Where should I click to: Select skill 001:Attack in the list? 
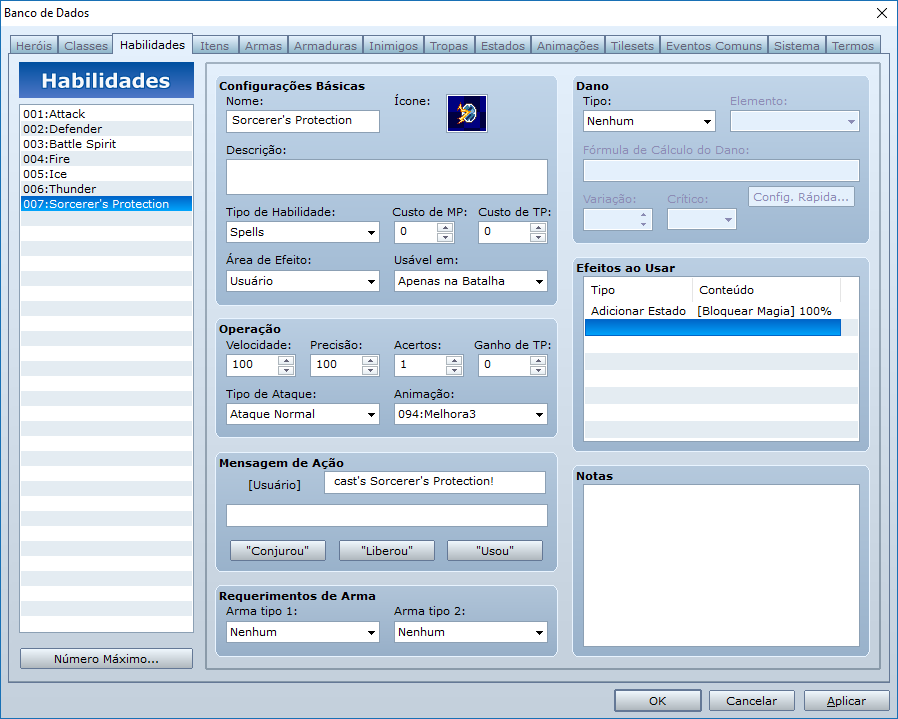point(107,113)
